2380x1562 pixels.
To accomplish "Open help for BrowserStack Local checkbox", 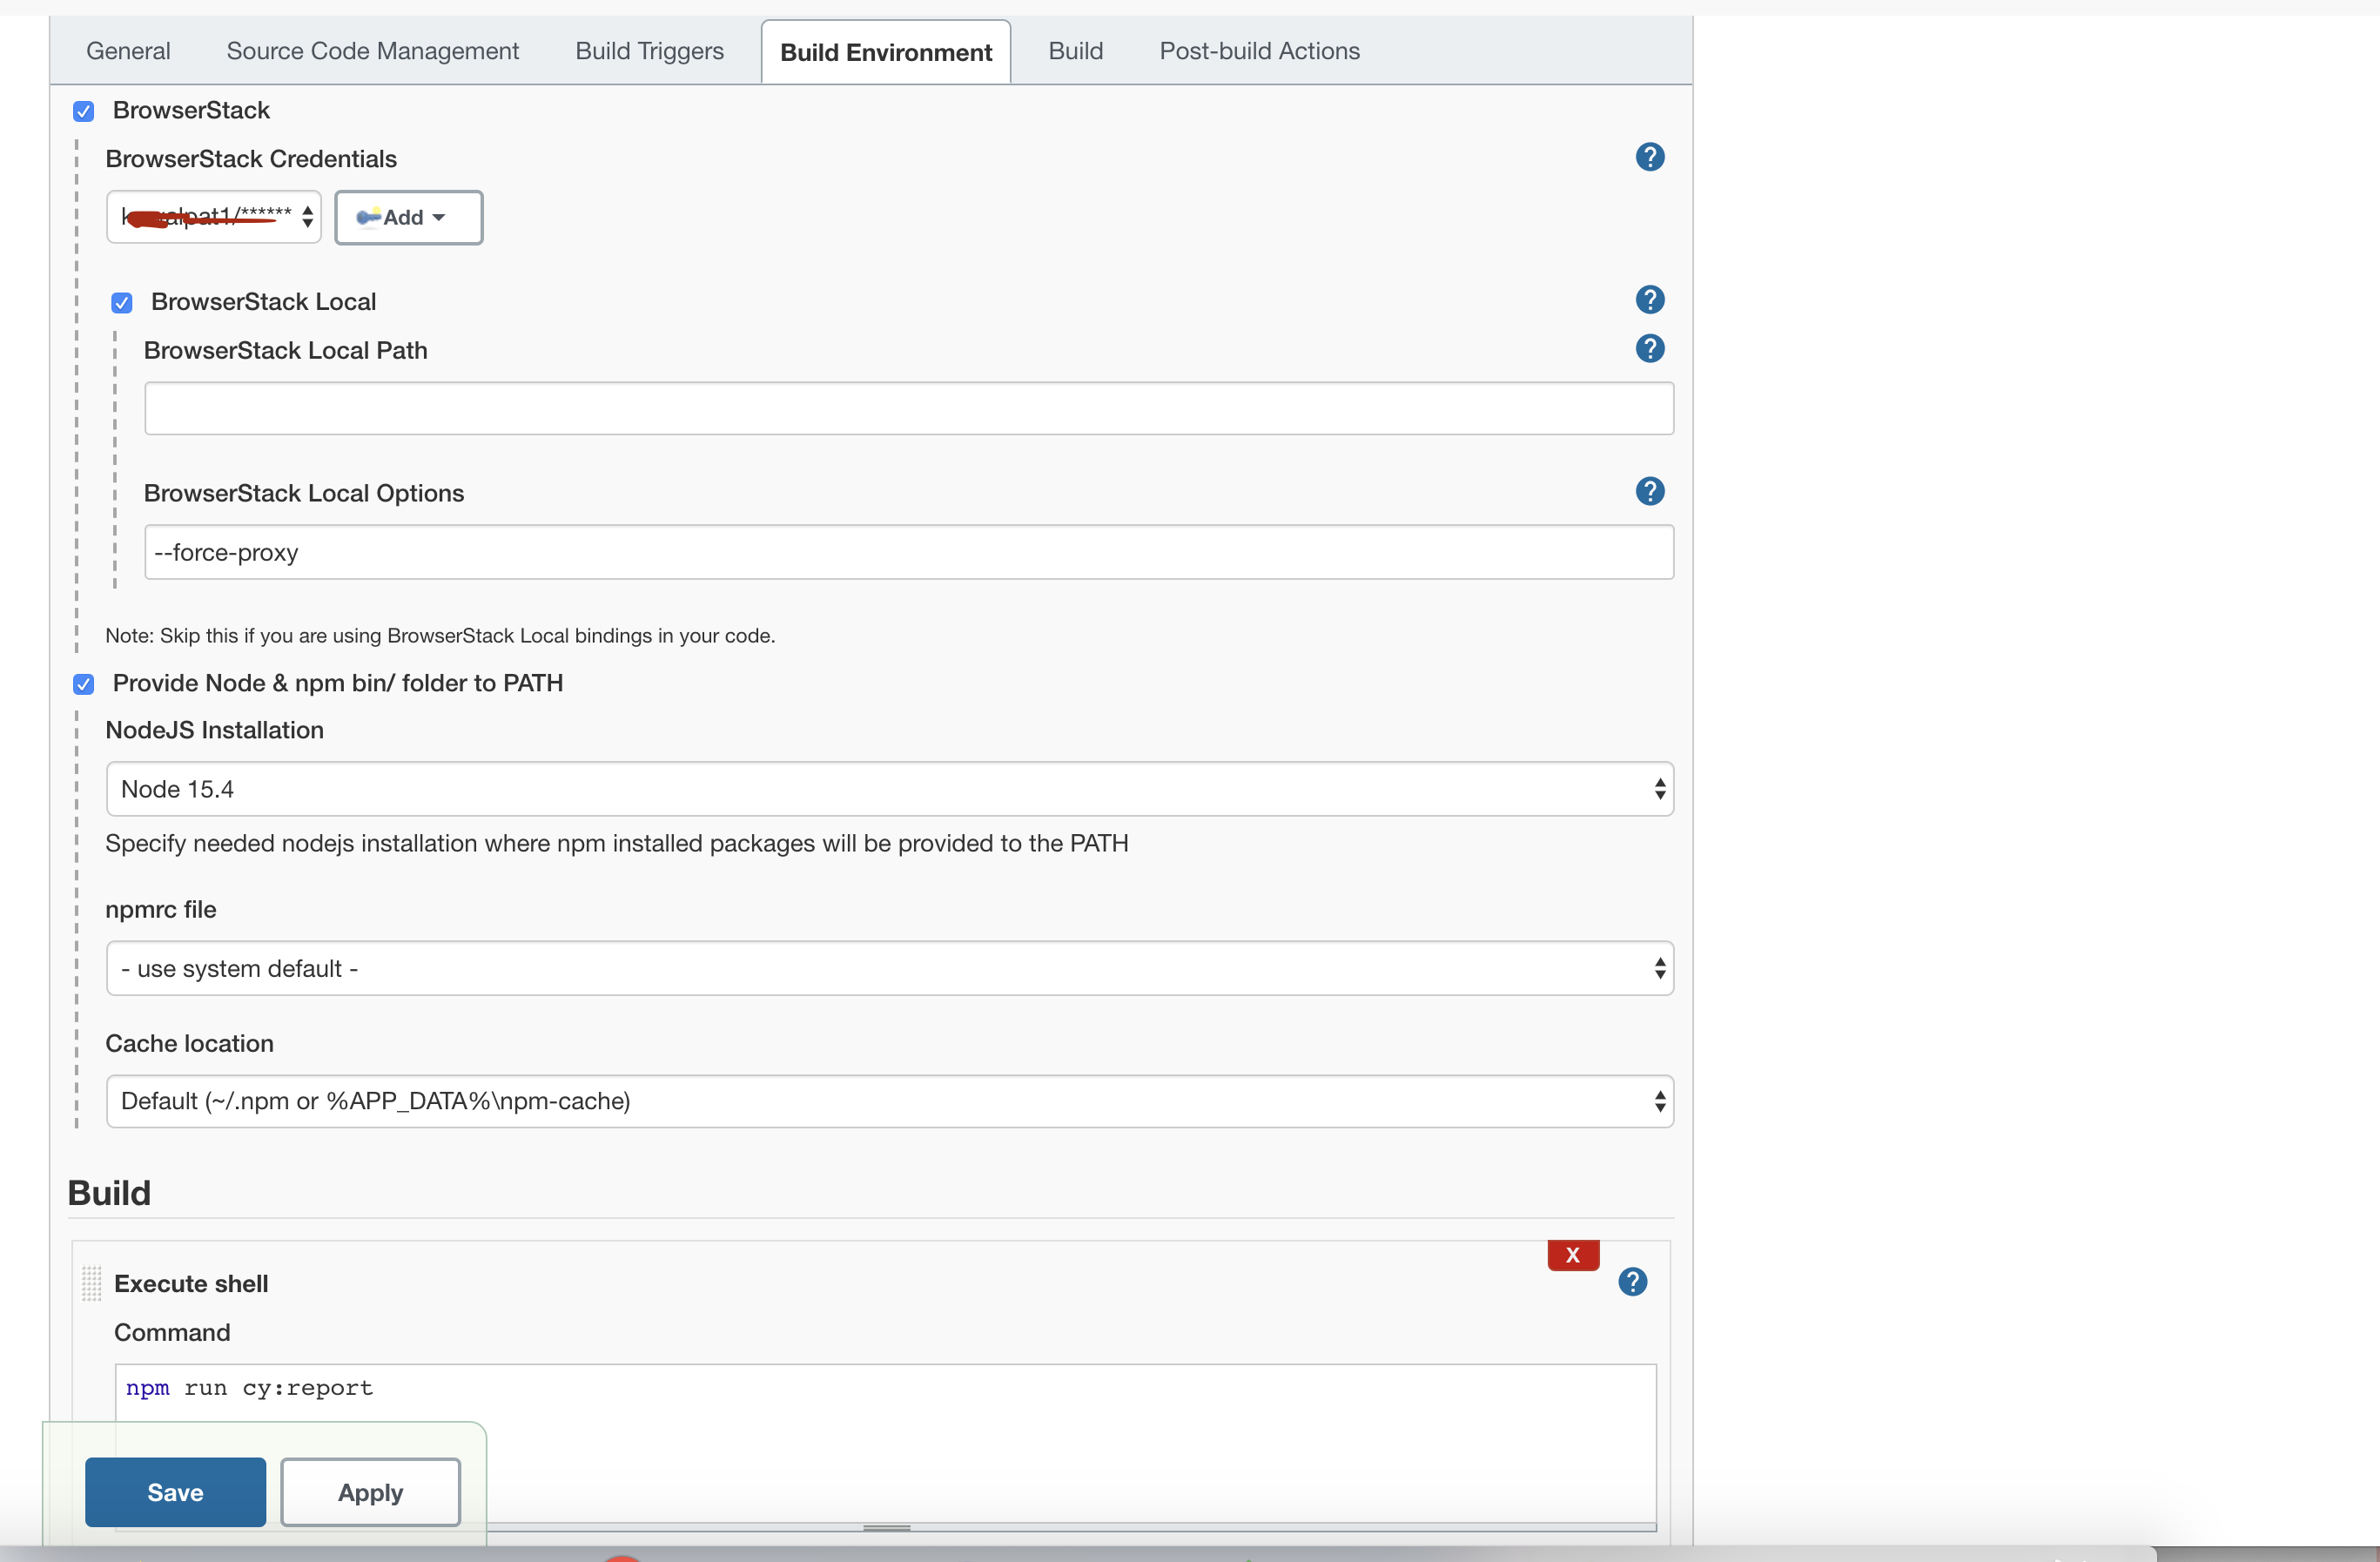I will click(x=1649, y=300).
